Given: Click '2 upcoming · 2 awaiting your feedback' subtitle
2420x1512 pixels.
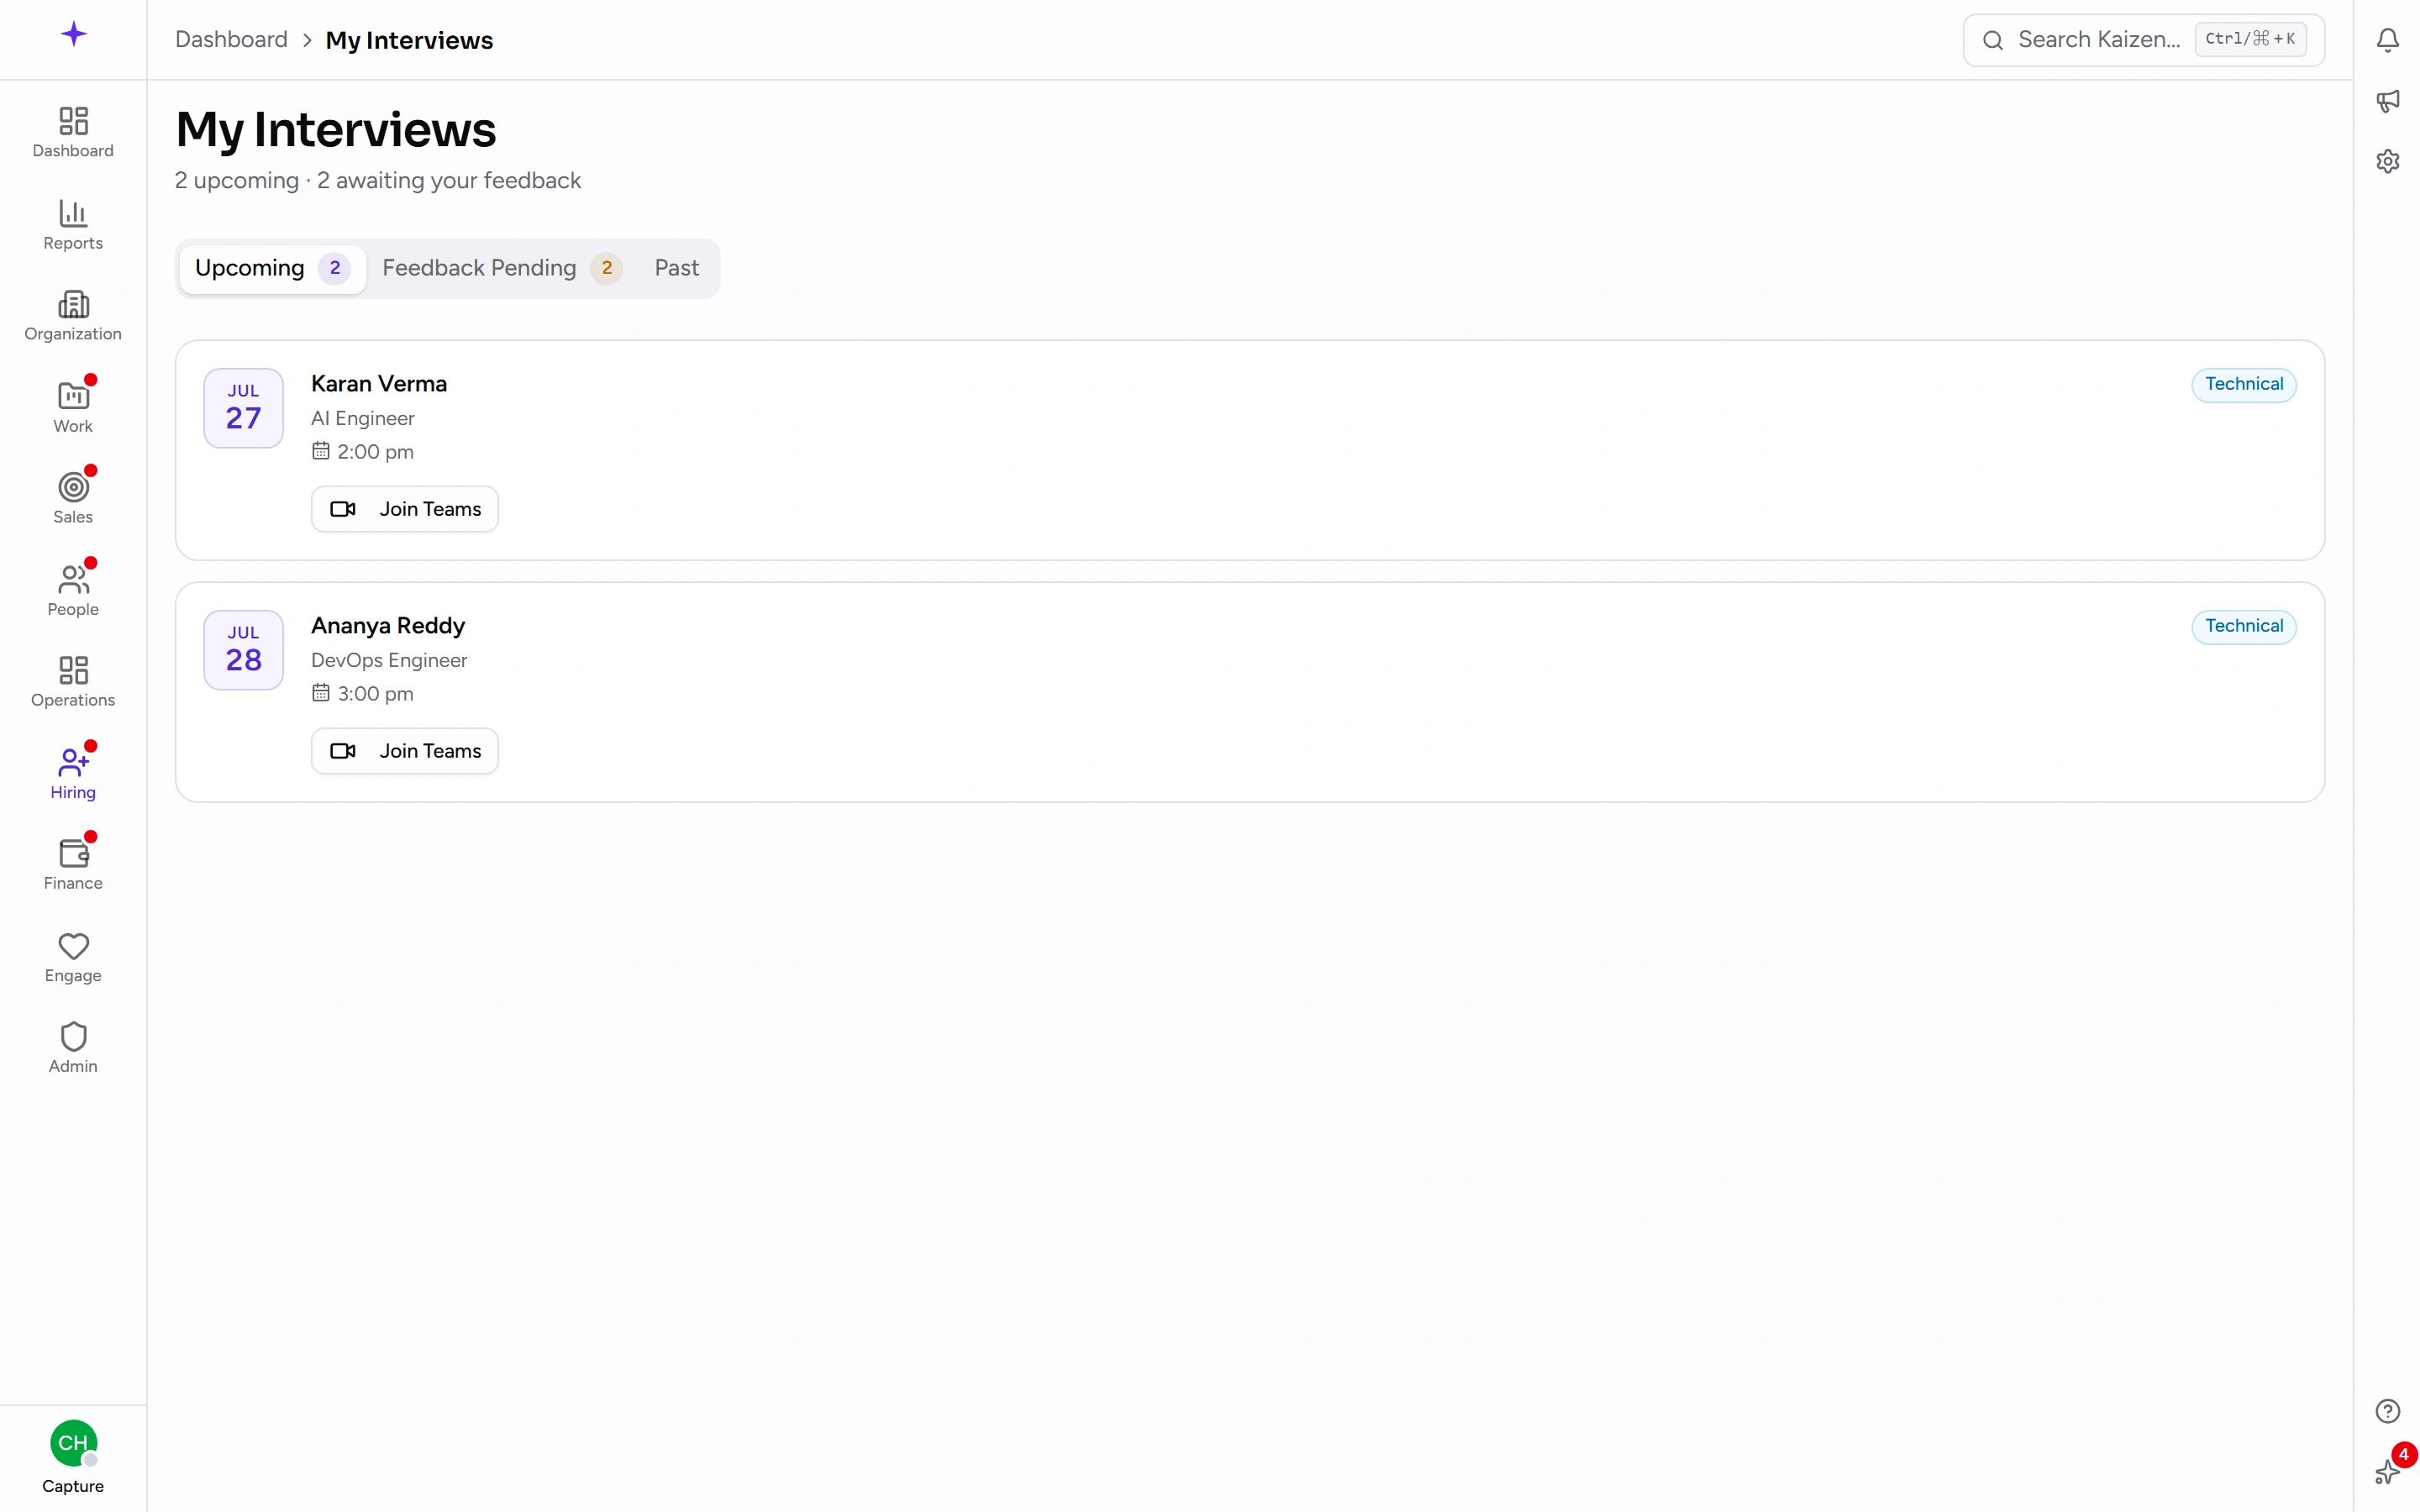Looking at the screenshot, I should coord(378,181).
